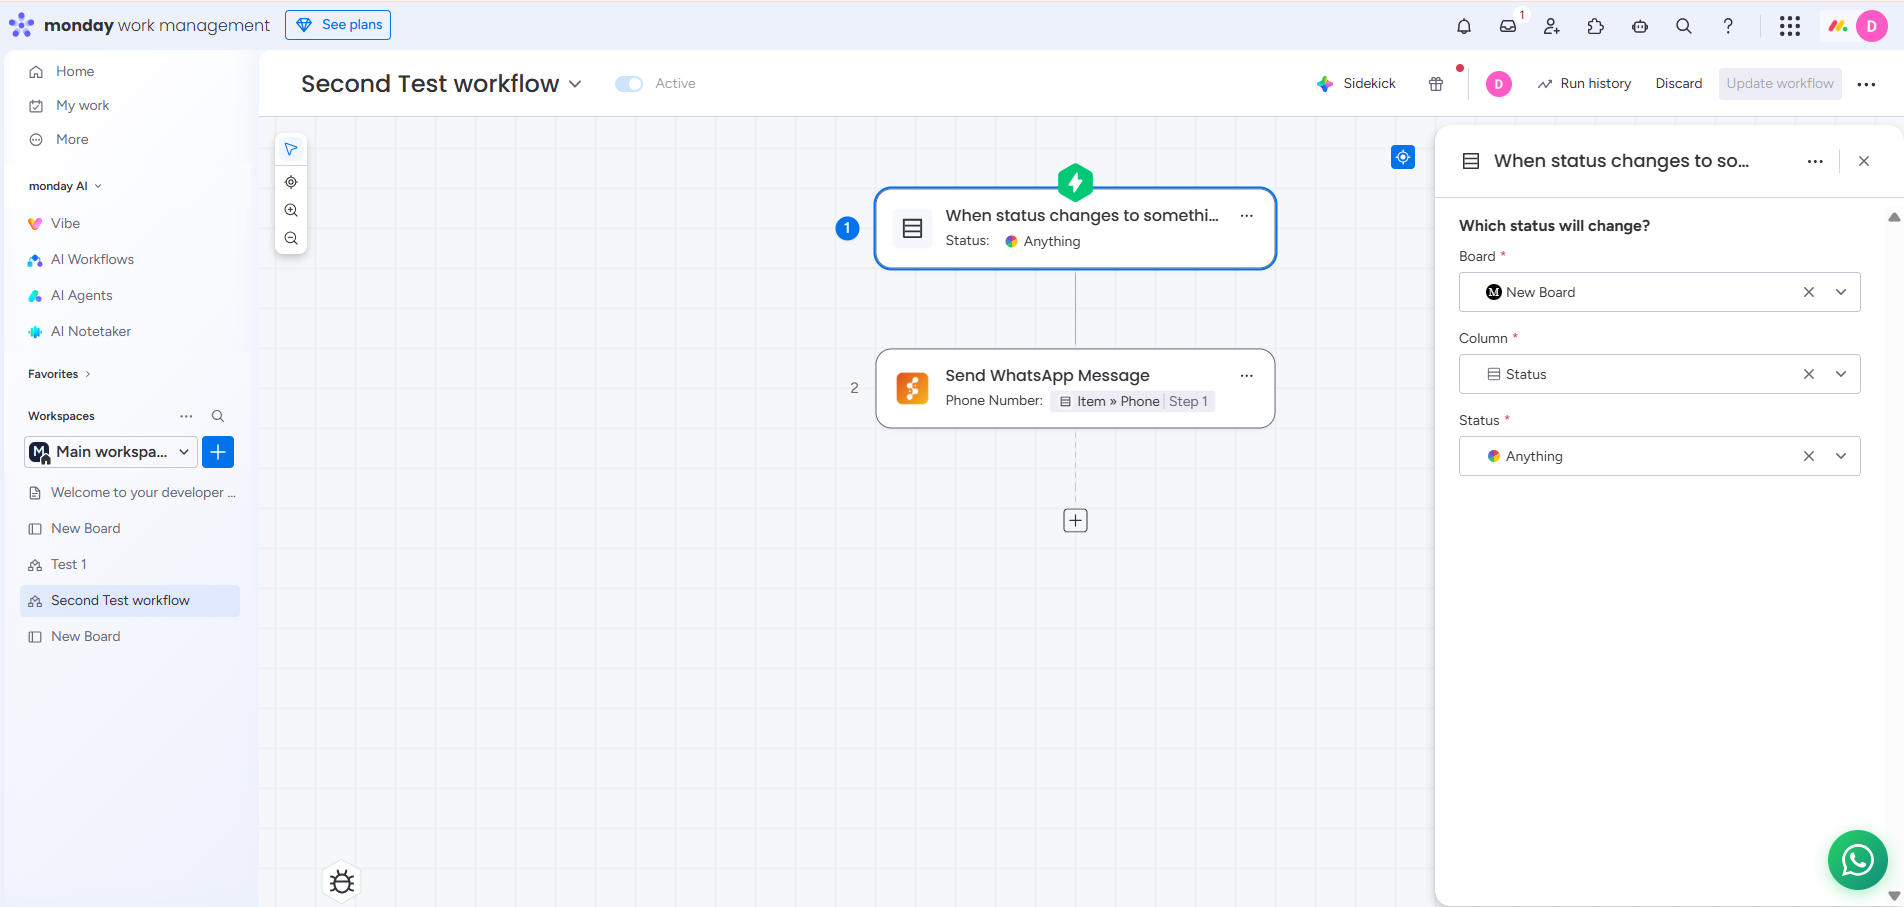Image resolution: width=1904 pixels, height=907 pixels.
Task: Click the zoom out canvas tool
Action: (x=291, y=238)
